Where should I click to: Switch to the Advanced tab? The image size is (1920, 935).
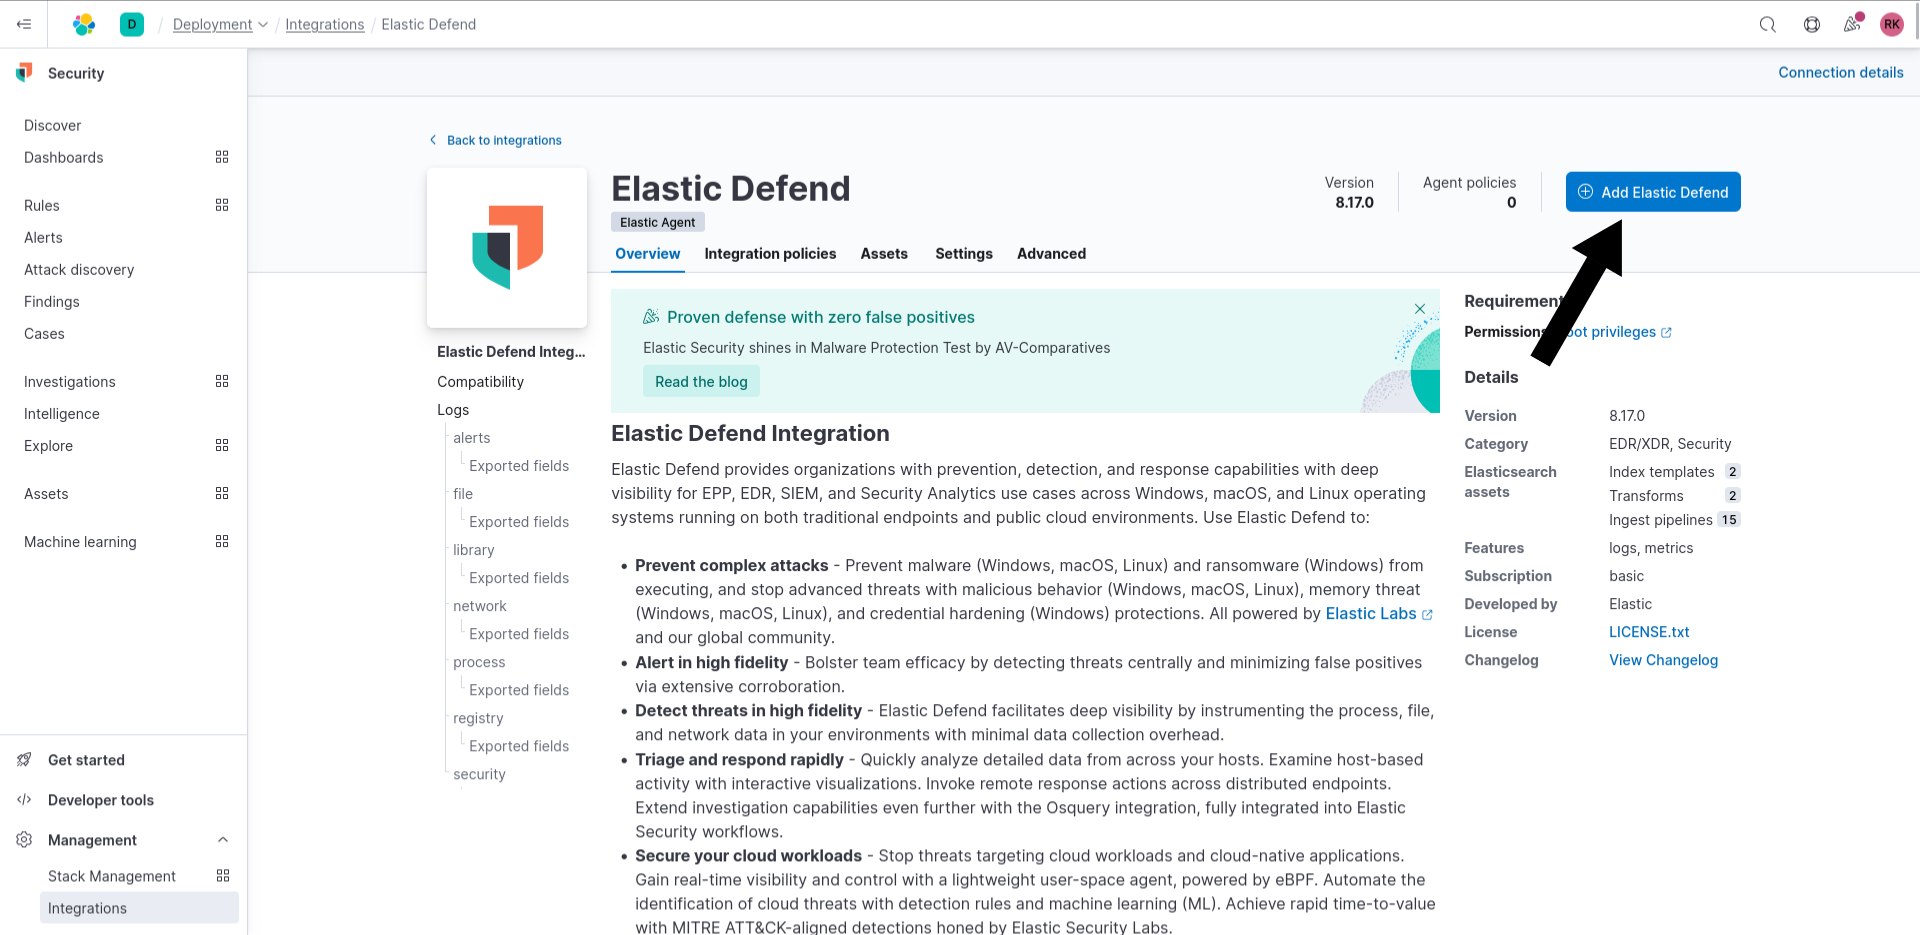click(x=1051, y=254)
